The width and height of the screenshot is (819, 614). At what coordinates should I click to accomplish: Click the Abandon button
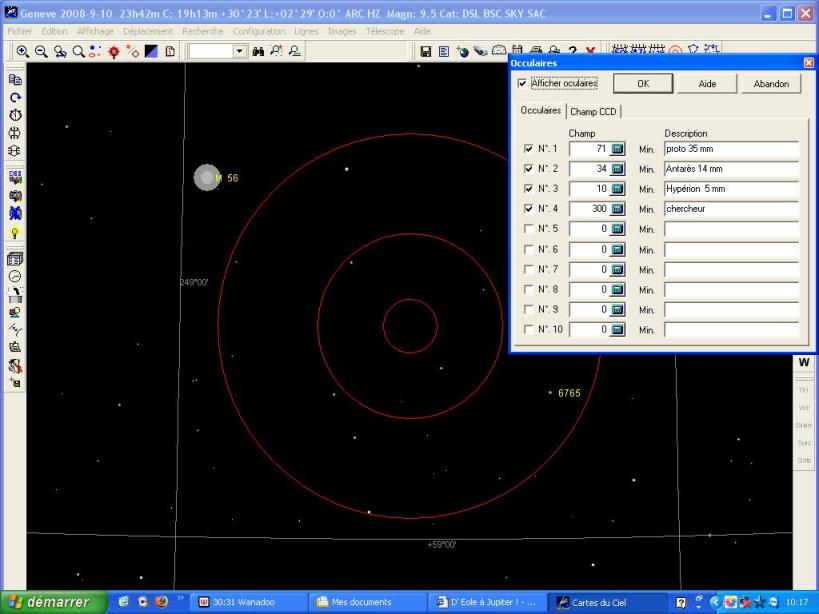click(771, 85)
